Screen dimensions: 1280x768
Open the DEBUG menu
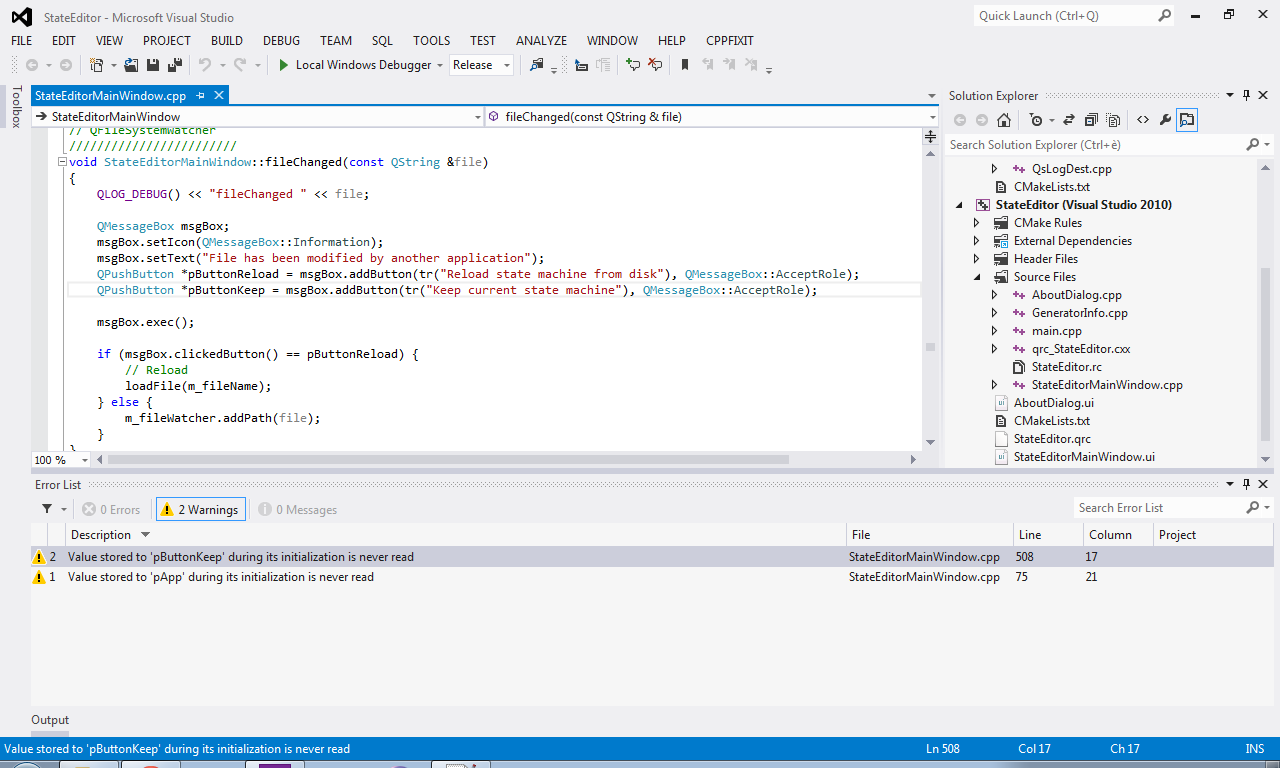281,41
